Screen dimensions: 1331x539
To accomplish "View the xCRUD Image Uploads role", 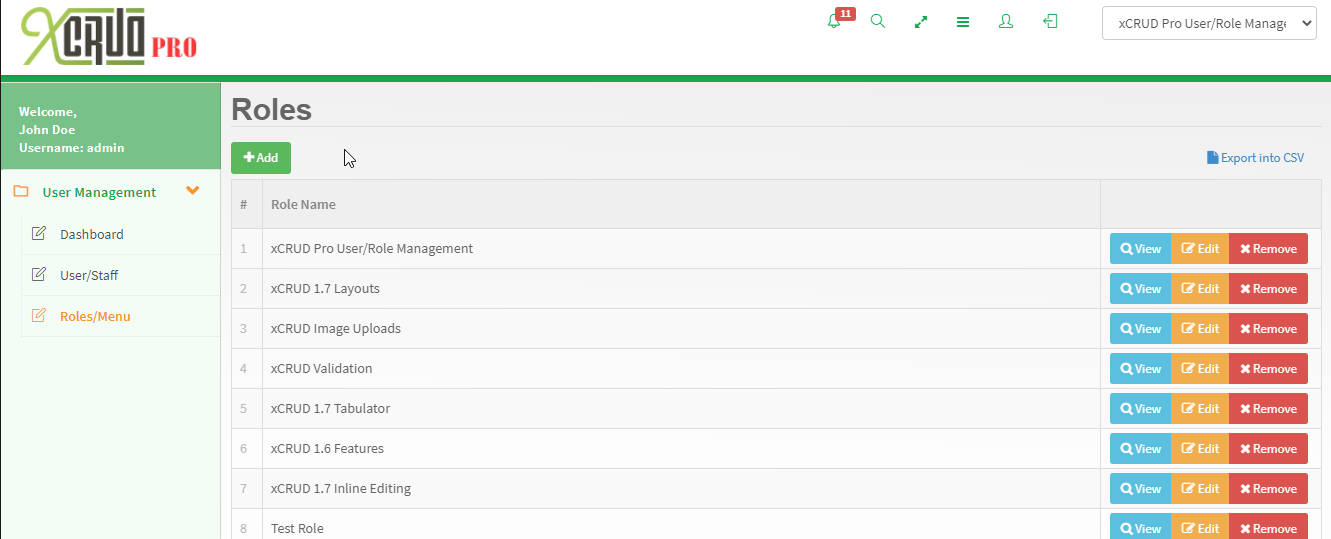I will tap(1140, 329).
